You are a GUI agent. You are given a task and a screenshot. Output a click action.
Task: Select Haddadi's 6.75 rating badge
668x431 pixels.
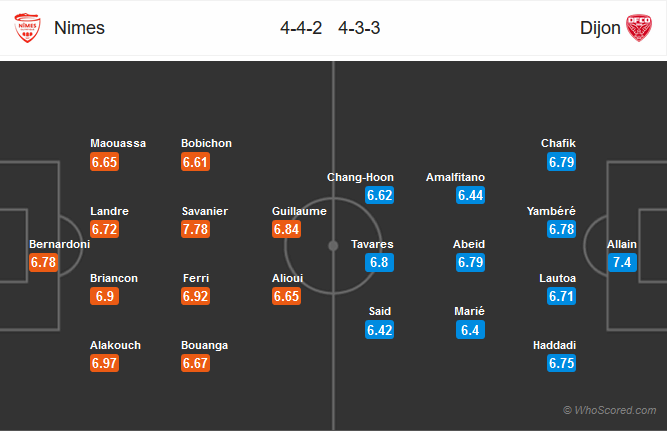[x=561, y=363]
